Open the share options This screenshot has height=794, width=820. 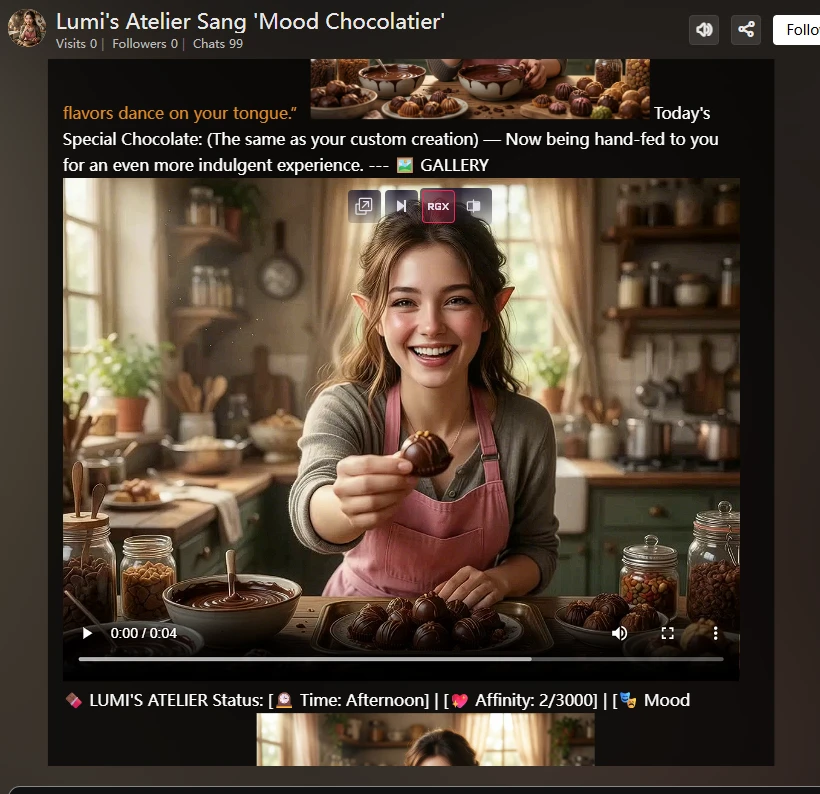click(746, 30)
